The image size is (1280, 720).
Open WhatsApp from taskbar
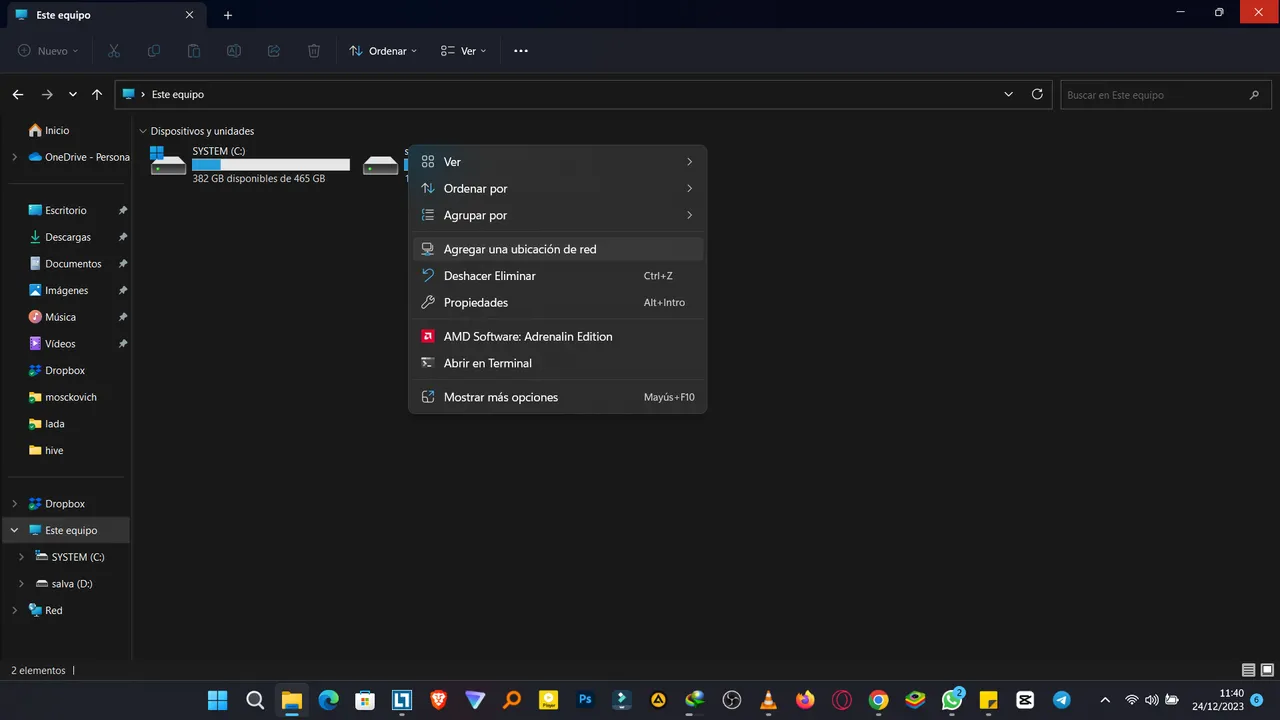(x=952, y=700)
